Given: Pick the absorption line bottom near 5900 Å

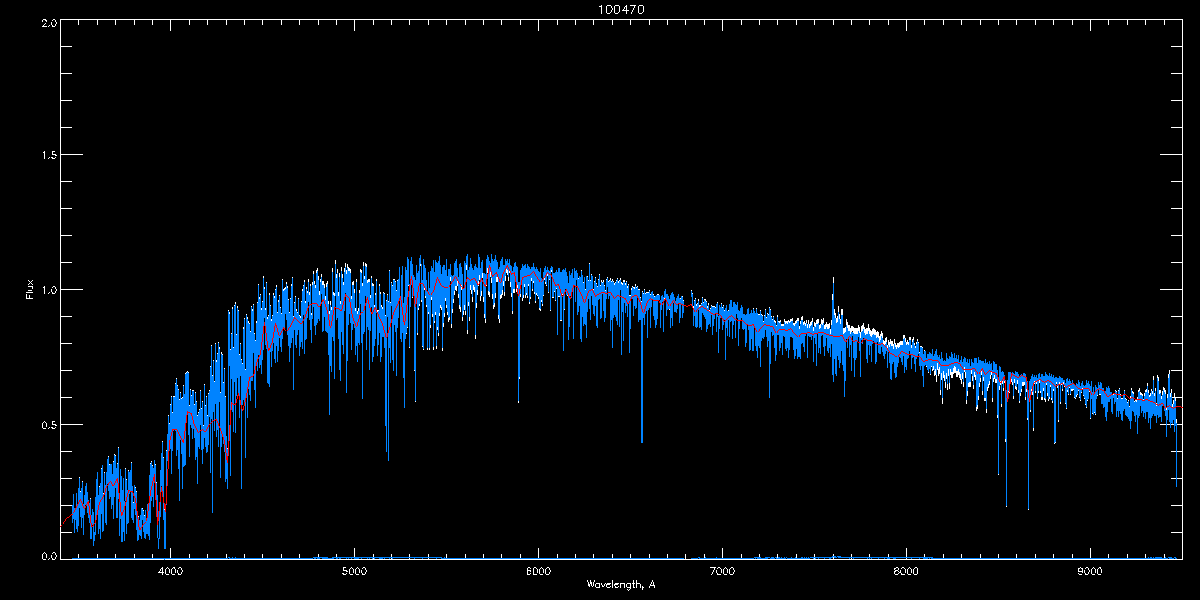Looking at the screenshot, I should (518, 401).
